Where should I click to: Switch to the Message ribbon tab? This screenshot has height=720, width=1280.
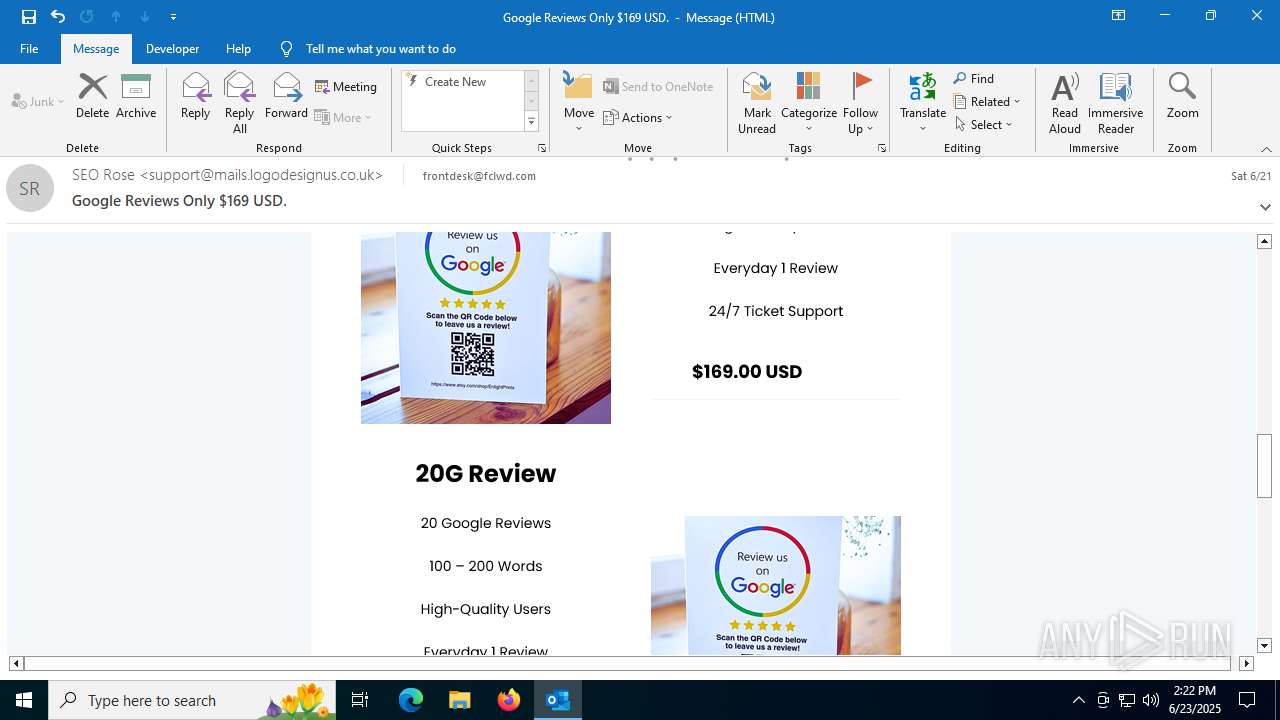pyautogui.click(x=96, y=49)
